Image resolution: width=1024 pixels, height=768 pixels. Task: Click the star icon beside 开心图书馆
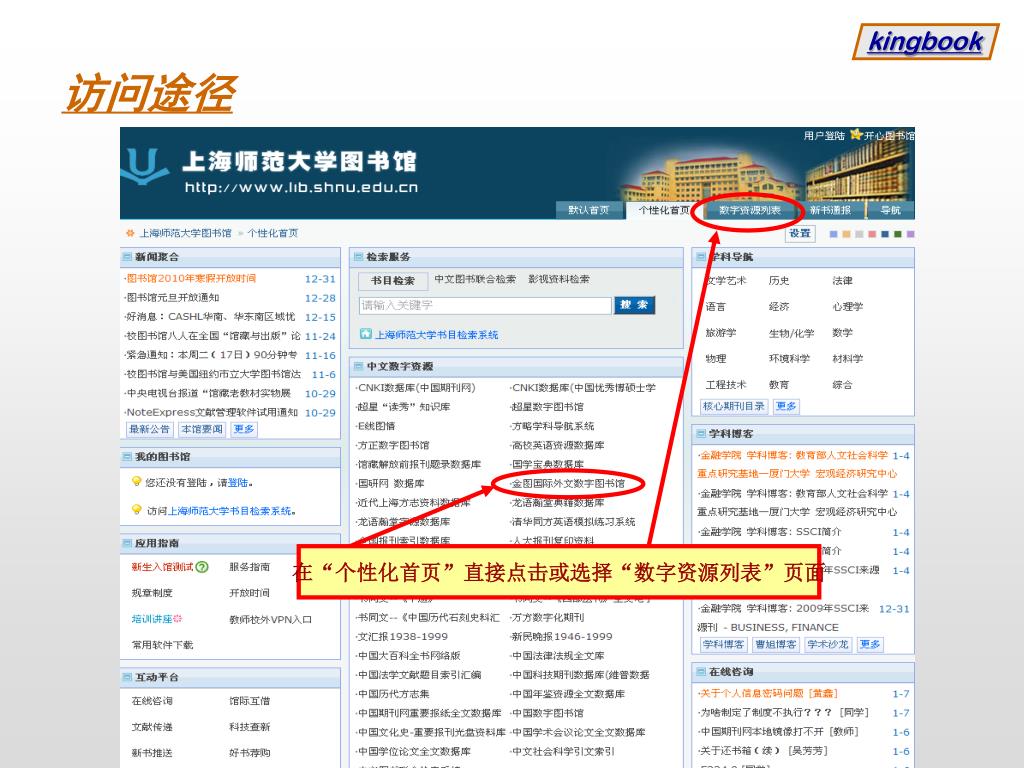click(856, 135)
